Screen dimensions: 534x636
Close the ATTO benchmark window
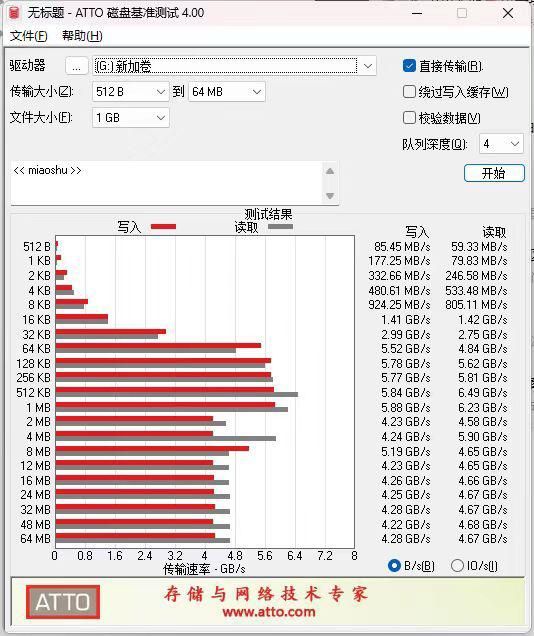tap(508, 13)
